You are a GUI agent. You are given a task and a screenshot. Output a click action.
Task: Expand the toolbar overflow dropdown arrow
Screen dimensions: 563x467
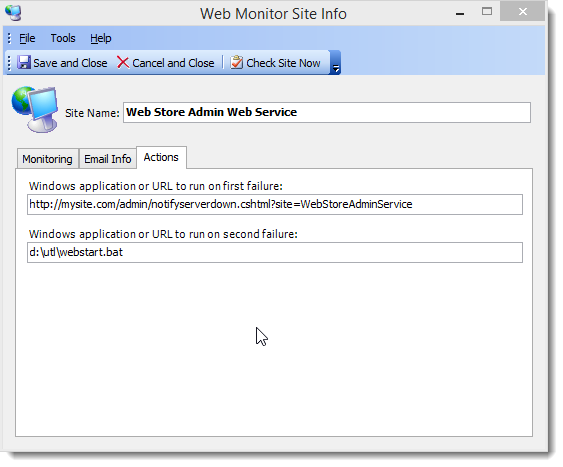pos(335,62)
